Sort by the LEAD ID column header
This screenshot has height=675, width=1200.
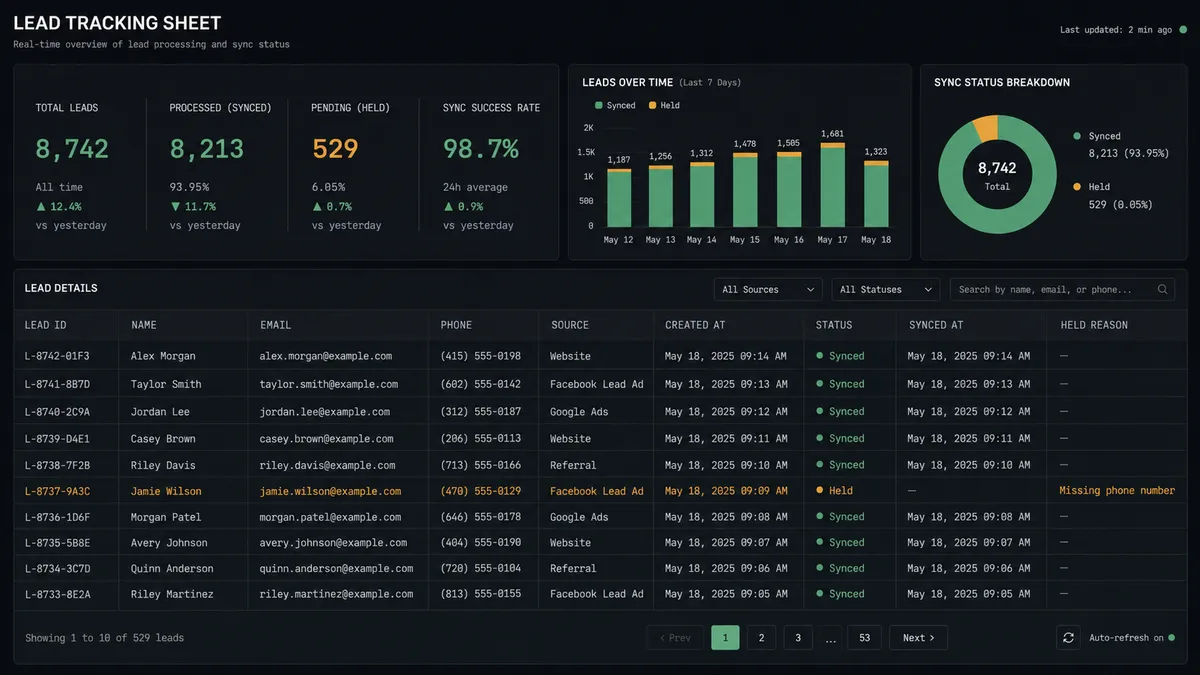45,325
